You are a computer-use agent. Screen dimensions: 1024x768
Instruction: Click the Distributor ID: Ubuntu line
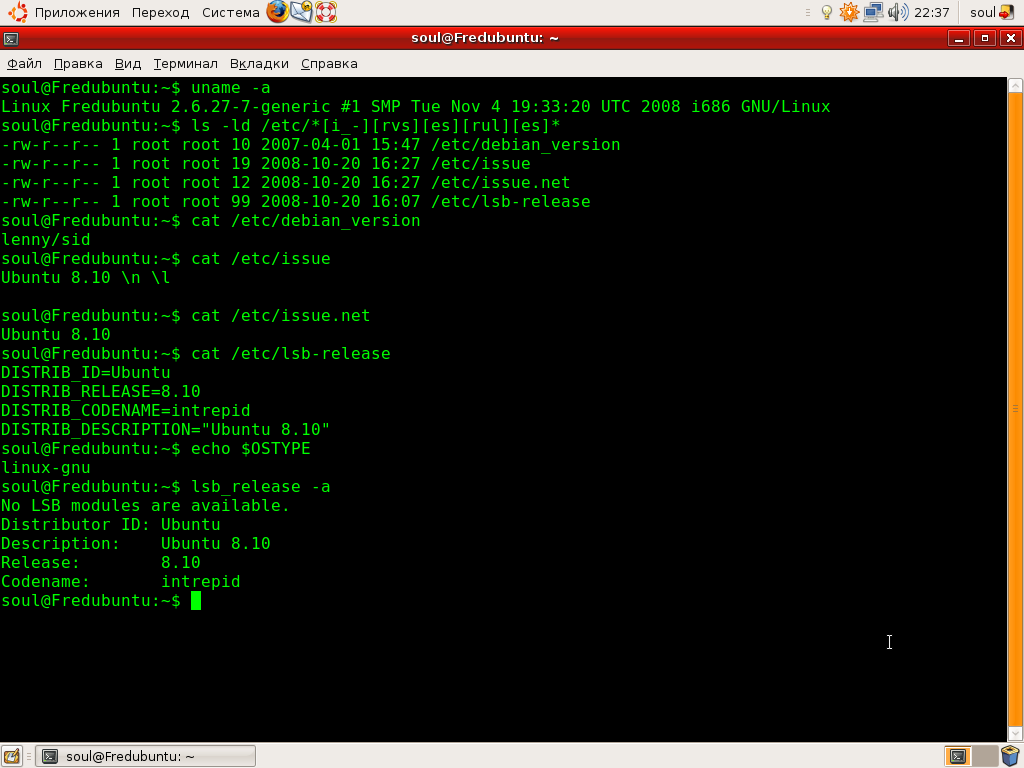(x=110, y=524)
